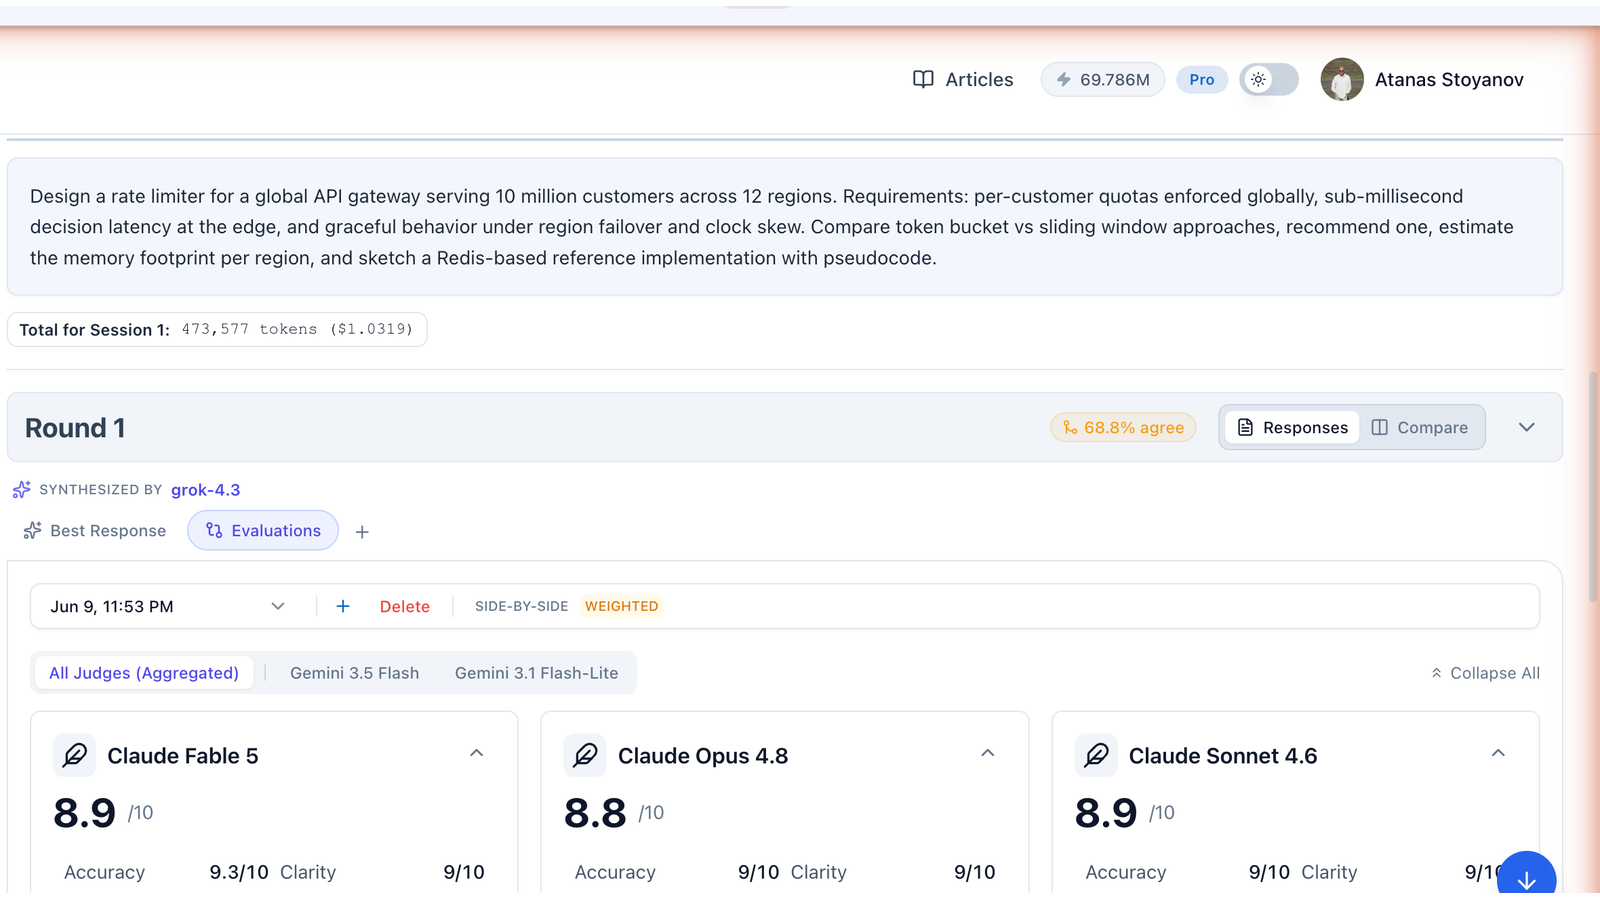Image resolution: width=1600 pixels, height=900 pixels.
Task: Click the sparkle icon beside Synthesized By
Action: click(x=22, y=490)
